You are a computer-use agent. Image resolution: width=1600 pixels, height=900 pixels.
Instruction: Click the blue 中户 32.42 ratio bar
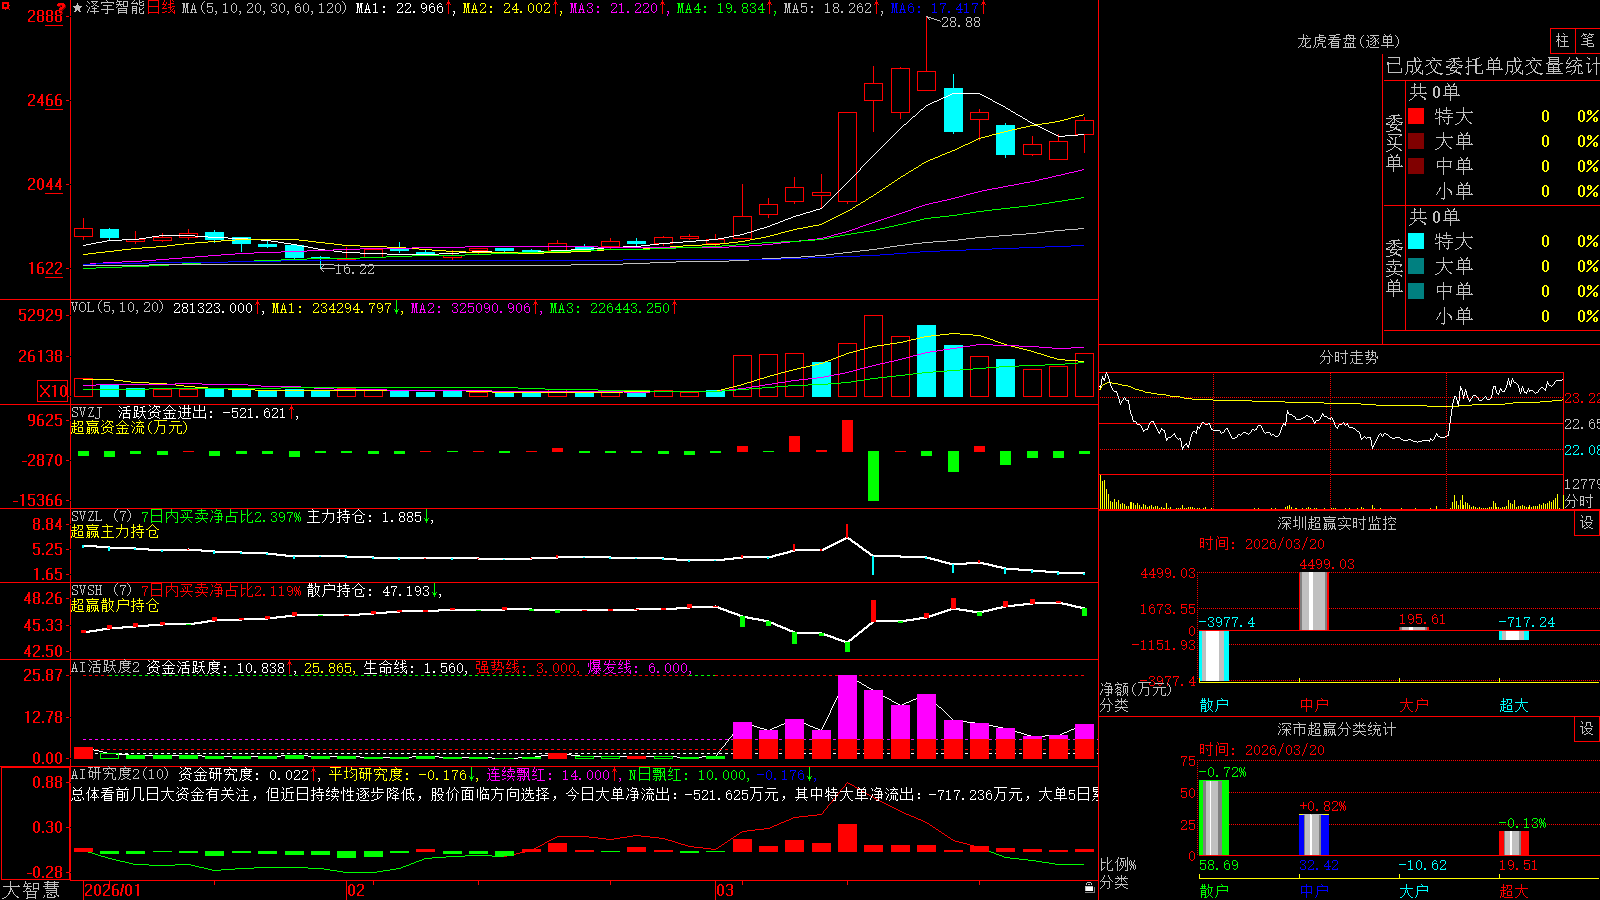click(x=1313, y=835)
